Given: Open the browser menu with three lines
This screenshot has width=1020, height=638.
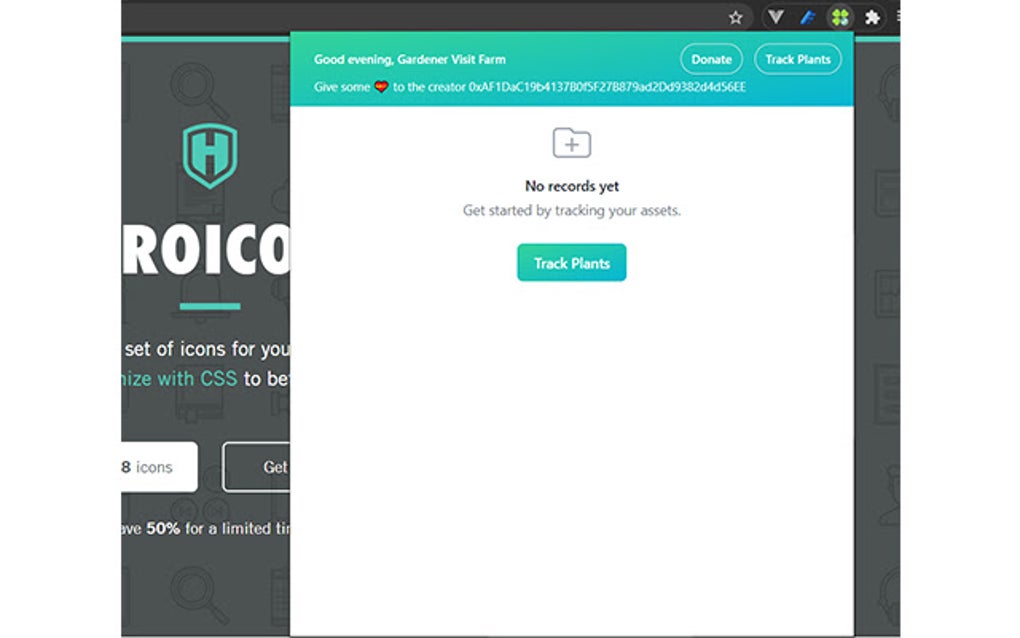Looking at the screenshot, I should [x=901, y=17].
